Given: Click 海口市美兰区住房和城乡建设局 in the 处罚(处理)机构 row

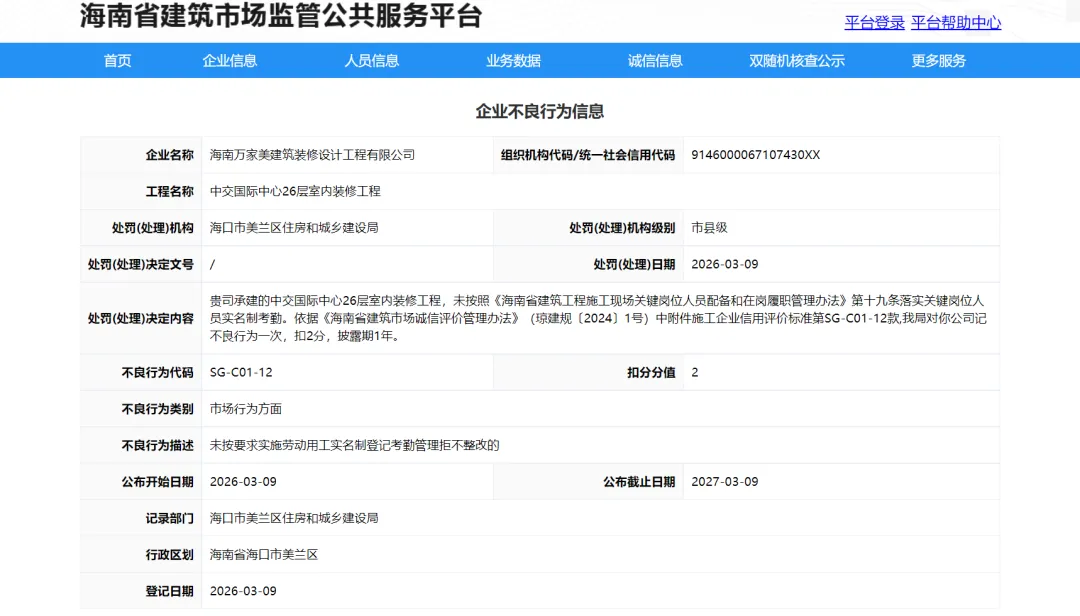Looking at the screenshot, I should click(294, 228).
